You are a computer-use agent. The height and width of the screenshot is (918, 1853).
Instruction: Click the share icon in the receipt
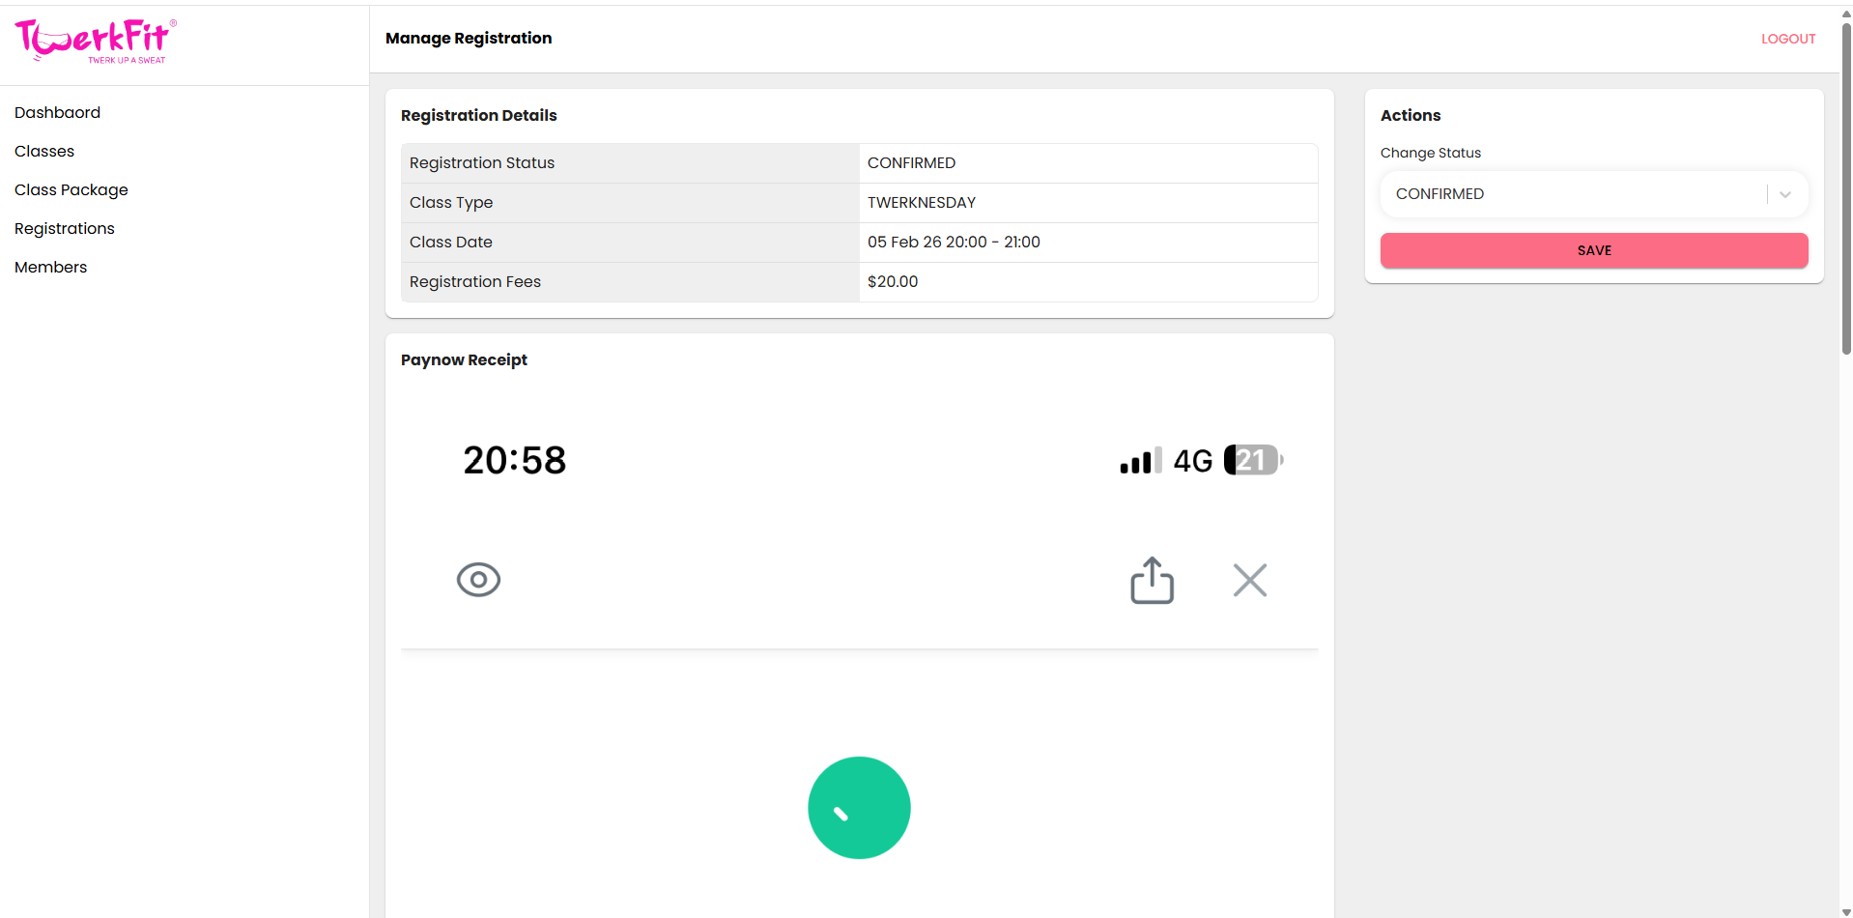[x=1151, y=580]
